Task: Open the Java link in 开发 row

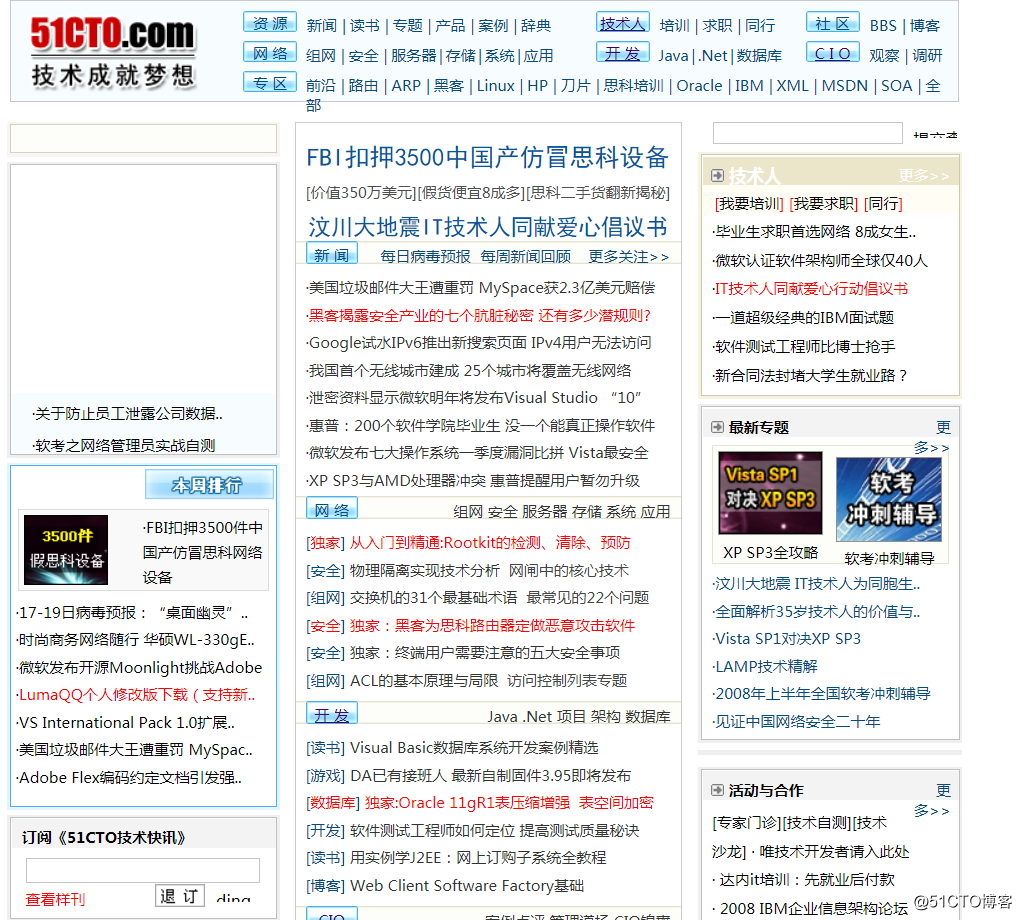Action: tap(673, 55)
